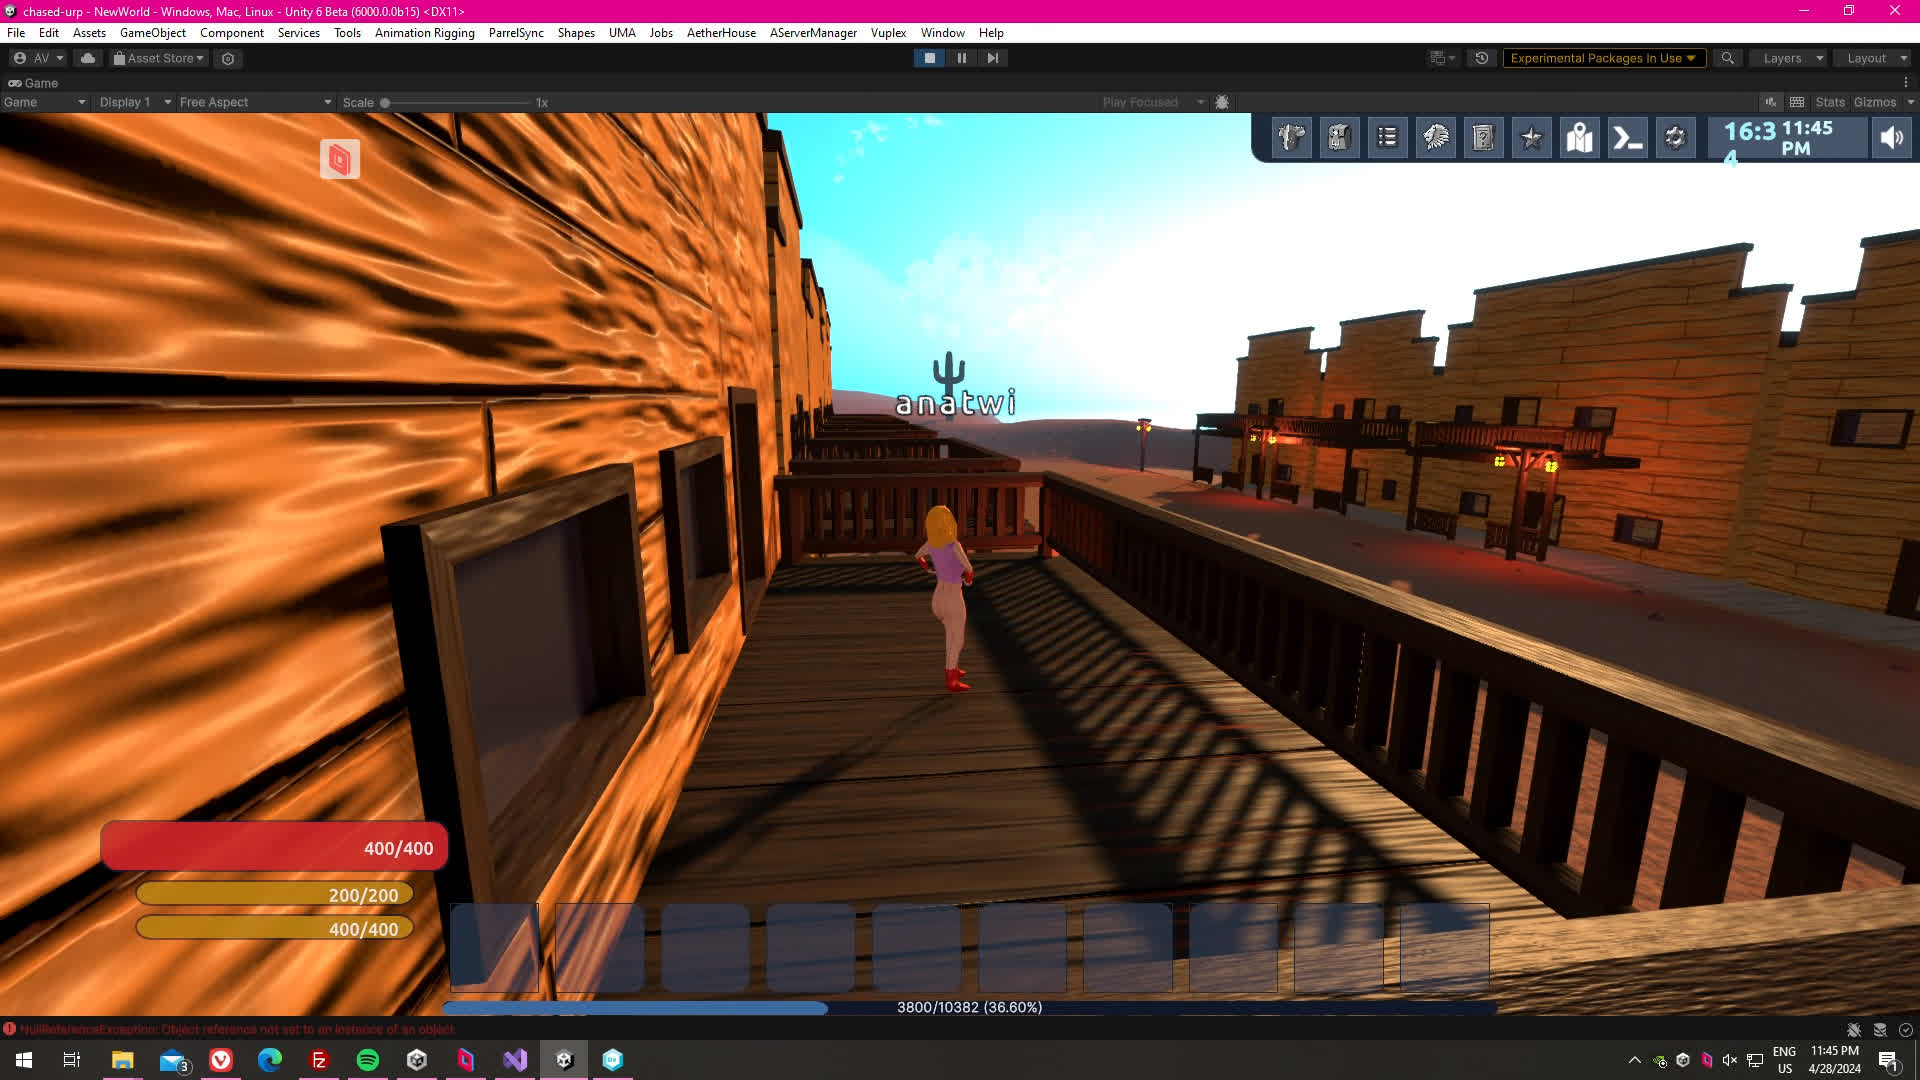This screenshot has height=1080, width=1920.
Task: Open the quest list icon in HUD
Action: (x=1387, y=138)
